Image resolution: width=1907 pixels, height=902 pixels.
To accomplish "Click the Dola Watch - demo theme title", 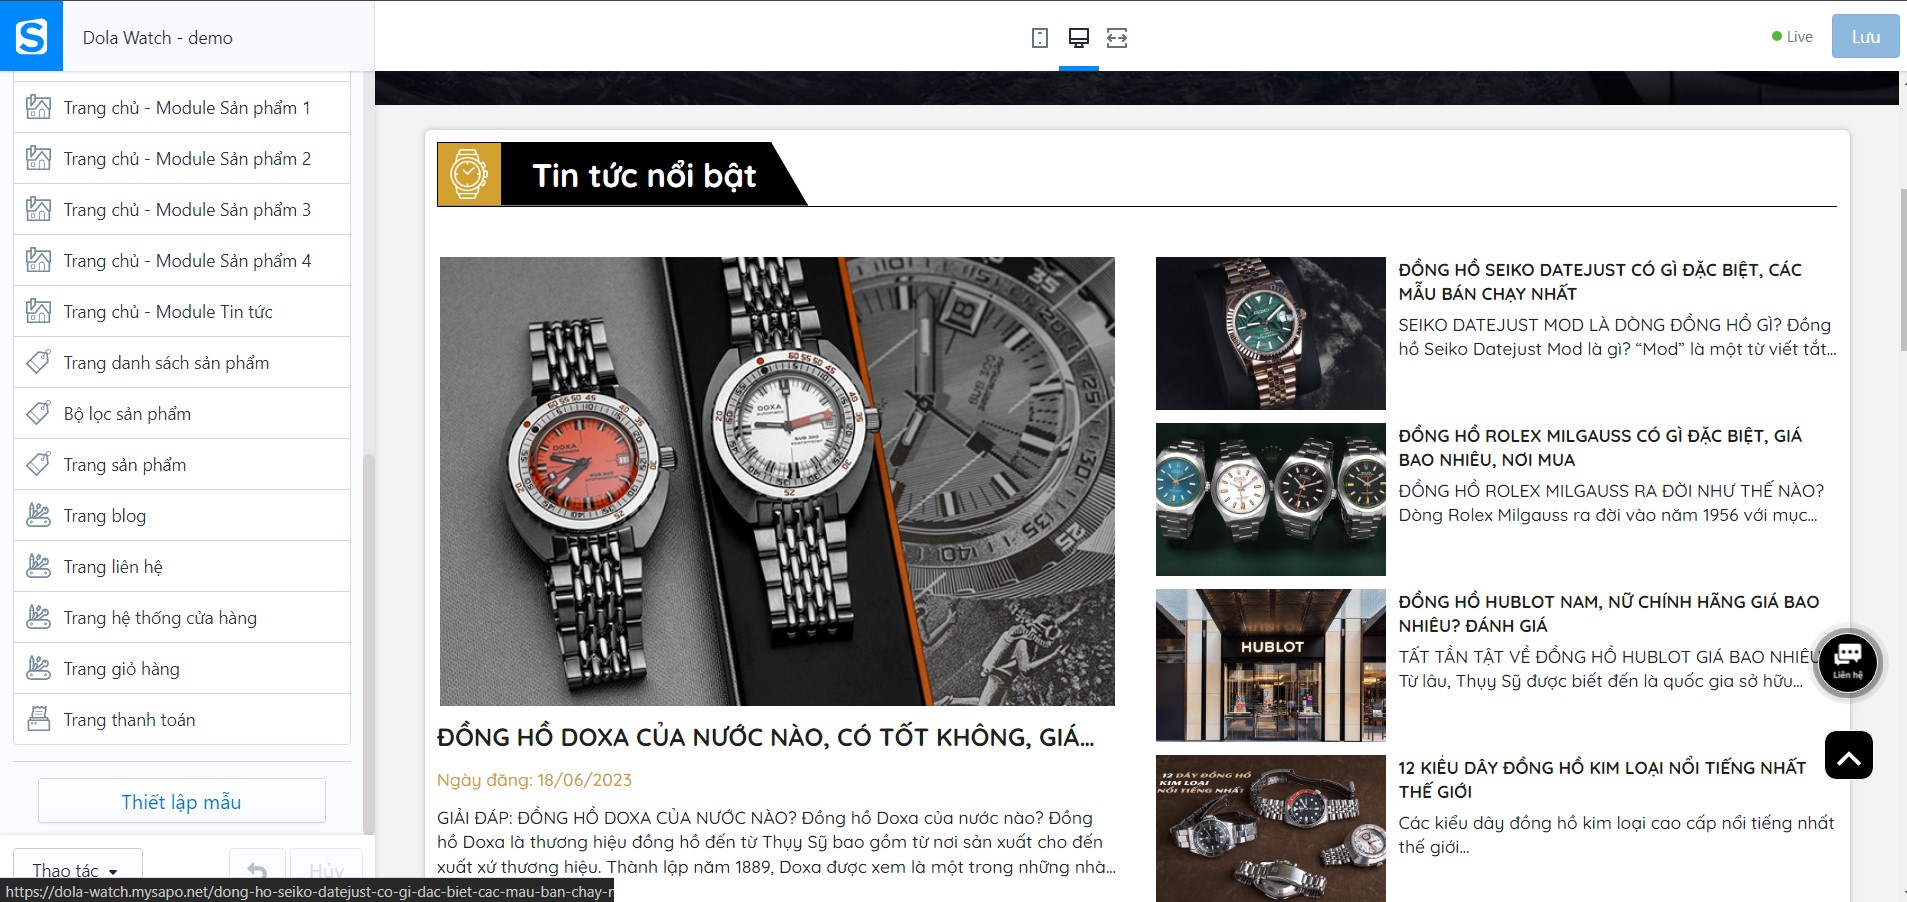I will (x=157, y=37).
